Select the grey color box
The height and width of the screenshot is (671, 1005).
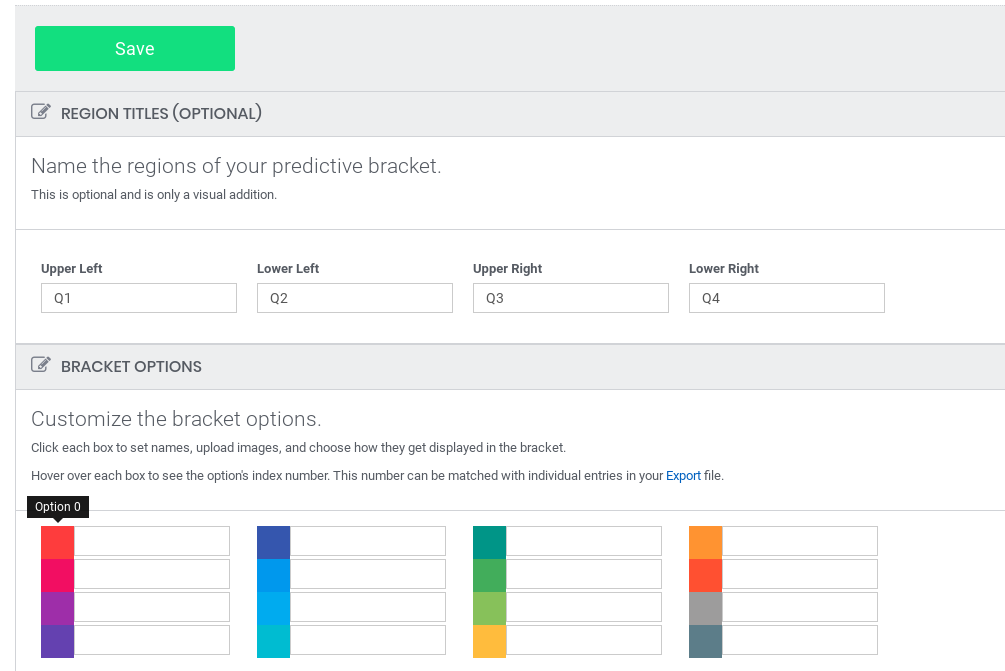pos(706,608)
